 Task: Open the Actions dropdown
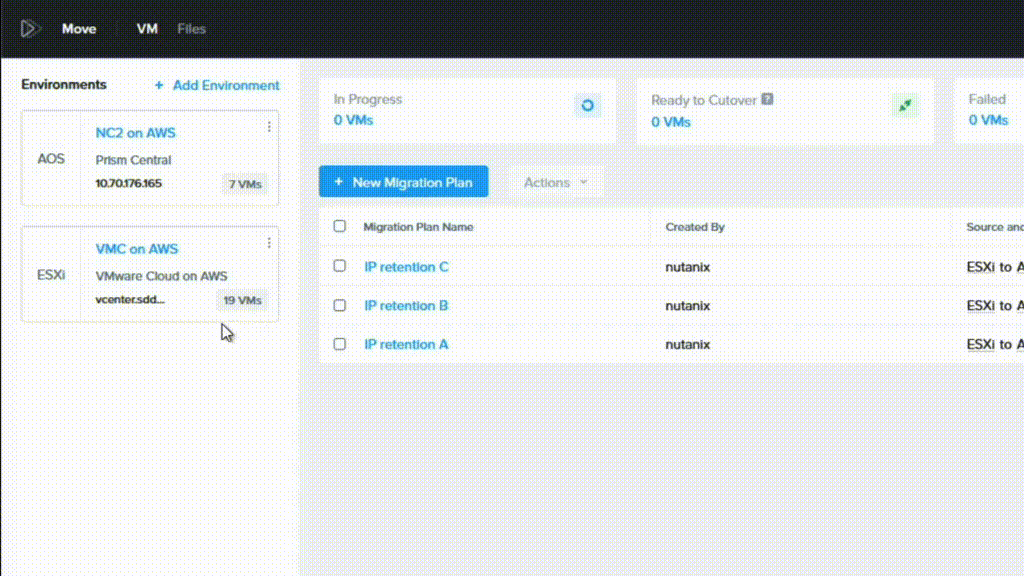pos(554,182)
